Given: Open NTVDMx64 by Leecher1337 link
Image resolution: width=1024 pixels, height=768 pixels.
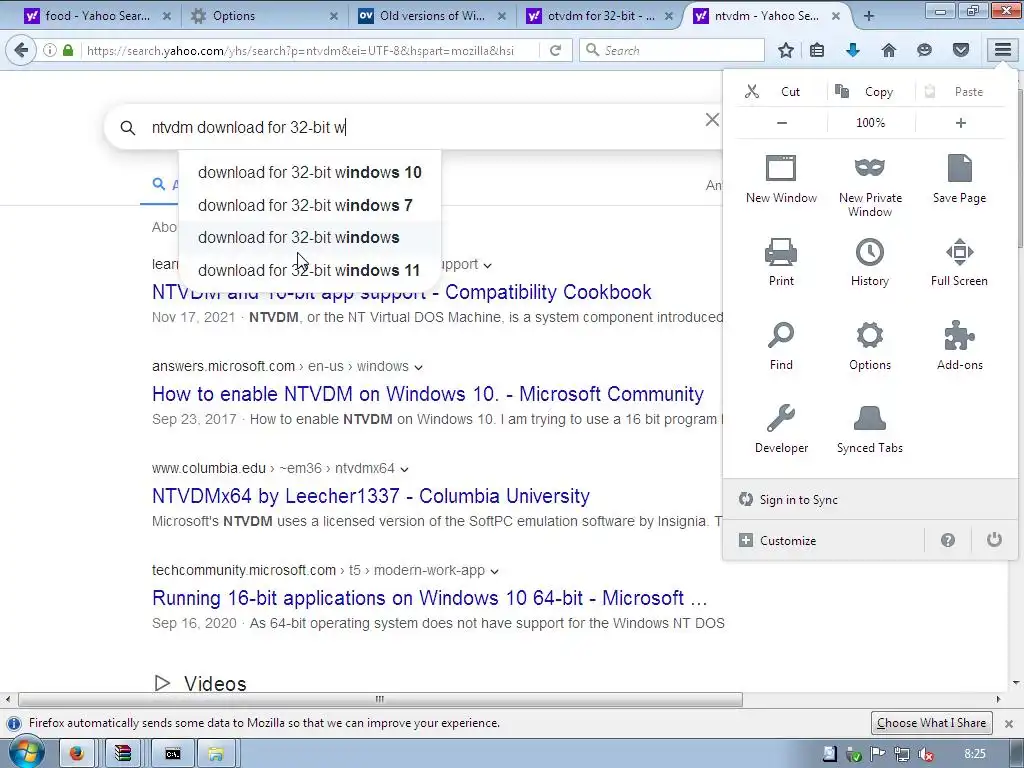Looking at the screenshot, I should (370, 496).
